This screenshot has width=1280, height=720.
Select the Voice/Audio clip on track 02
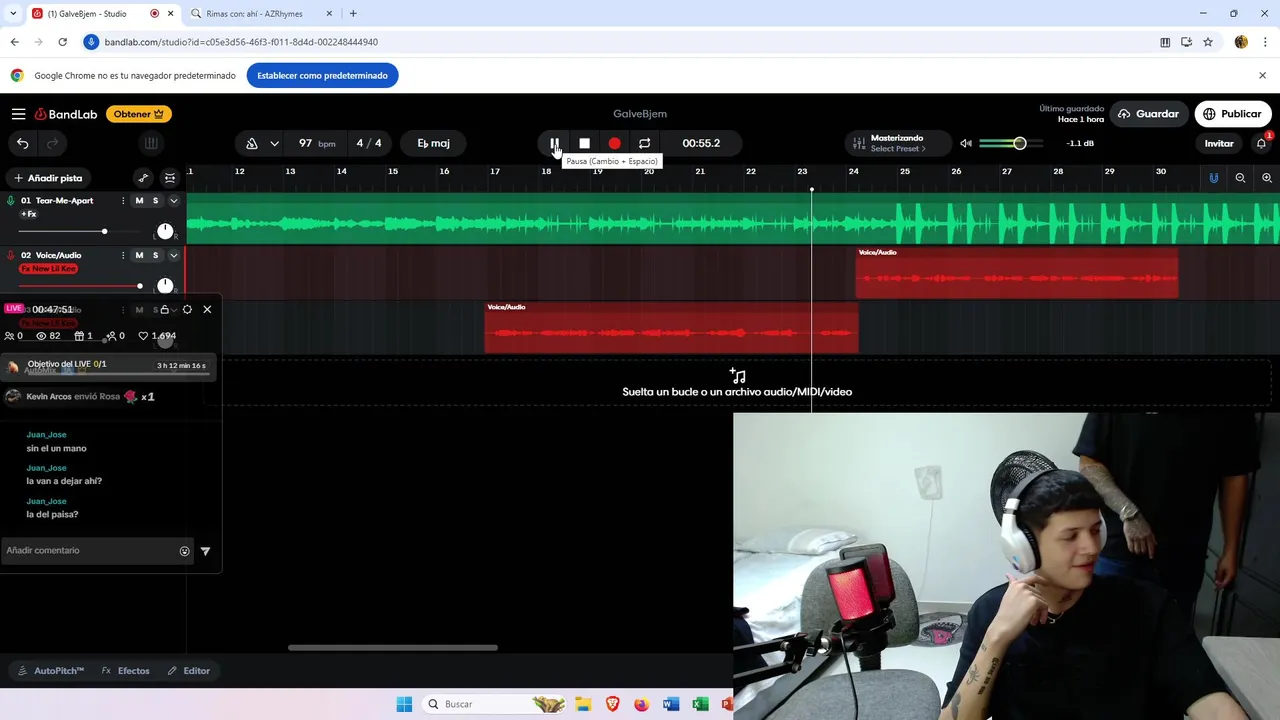tap(1017, 272)
